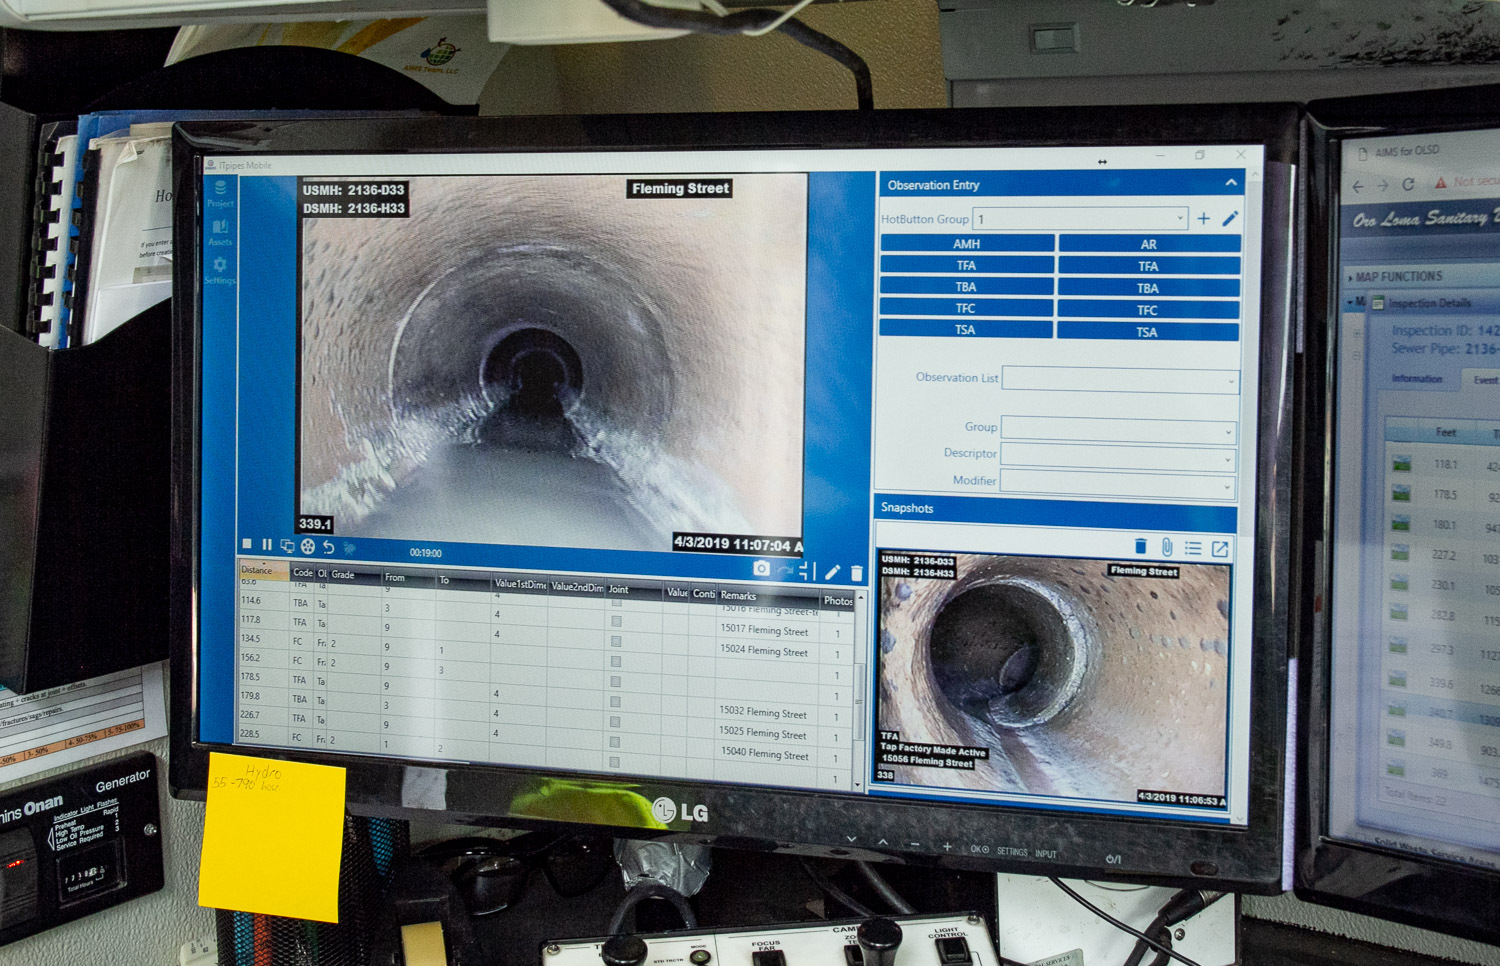The width and height of the screenshot is (1500, 966).
Task: Click the Remarks column header
Action: [768, 595]
